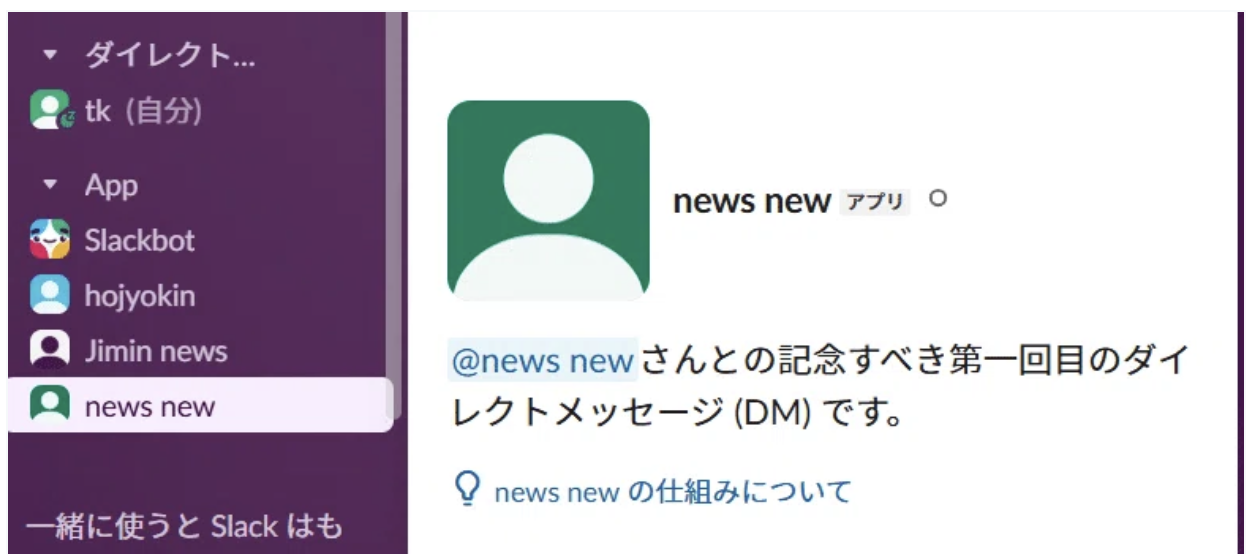Click the @news new mention link
Screen dimensions: 1254x554
coord(543,360)
